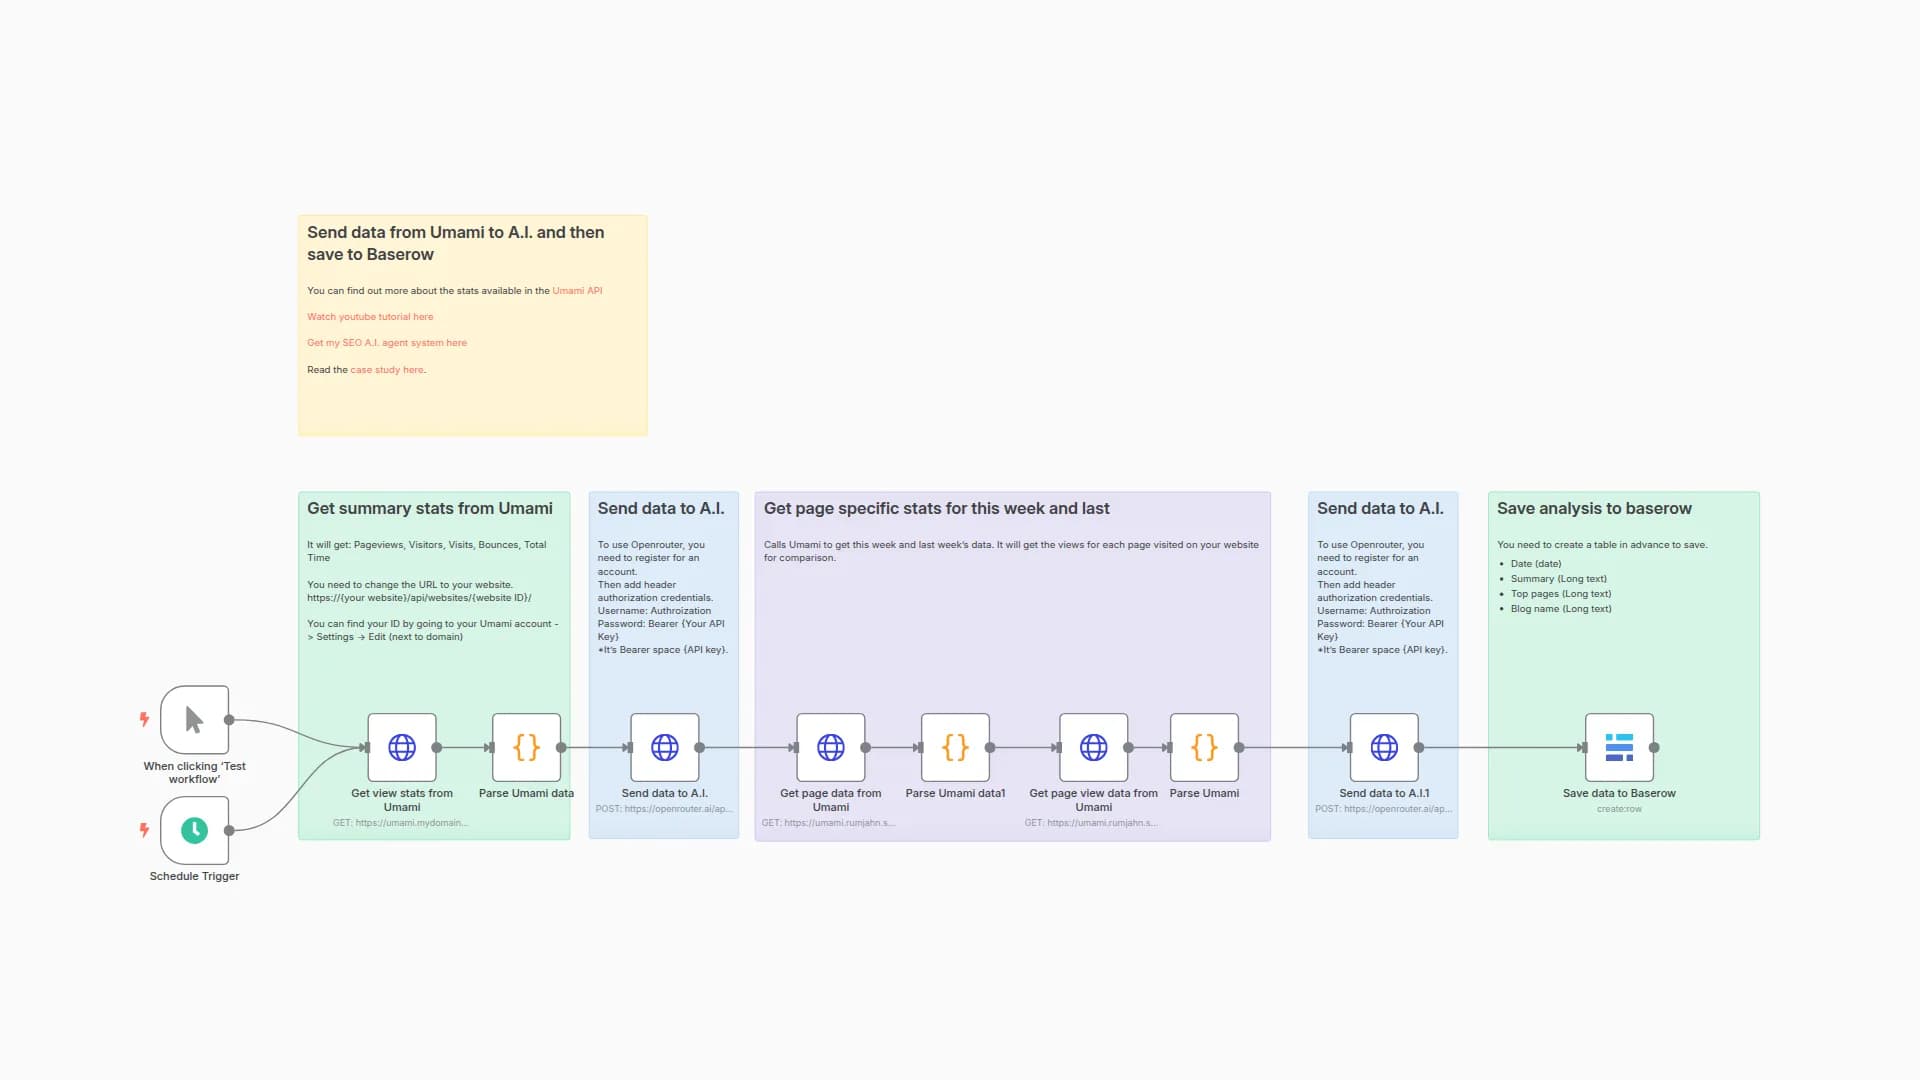Click output connector of Save data to Baserow

tap(1654, 747)
